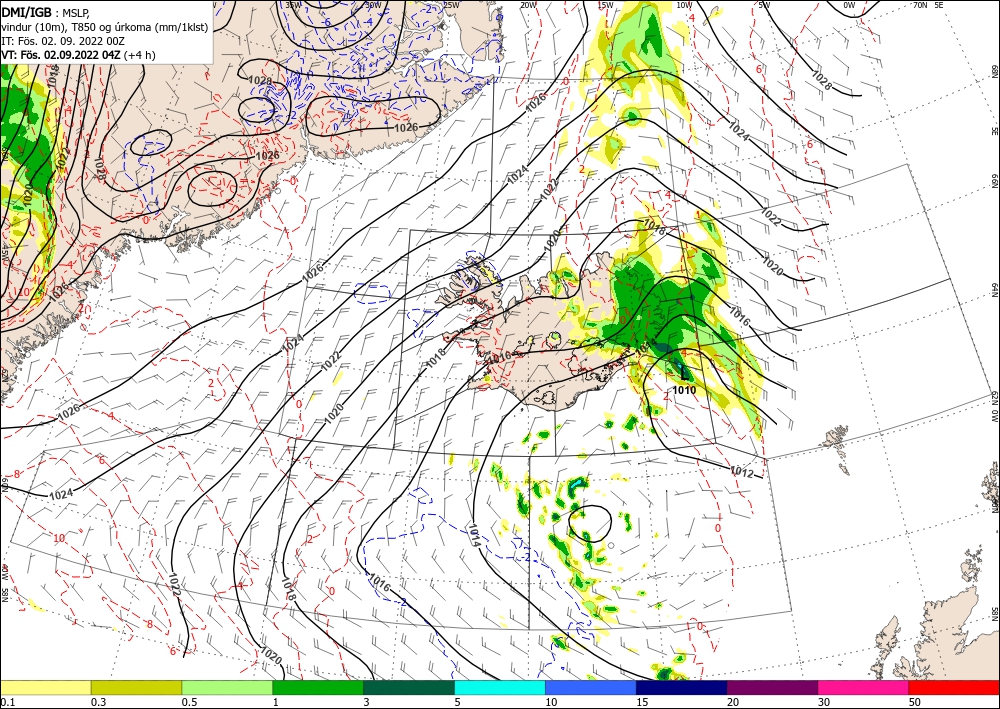The image size is (1000, 709).
Task: Pick the blue 10–15 legend band
Action: [591, 687]
